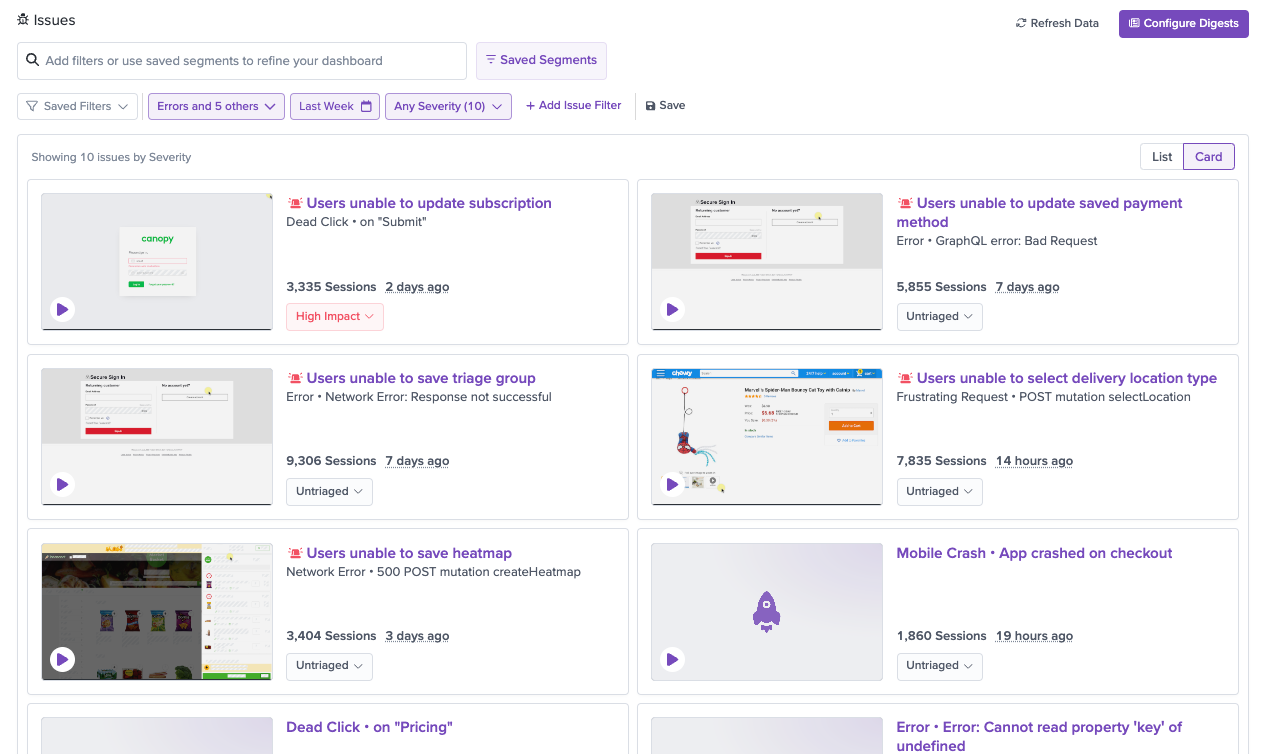1271x754 pixels.
Task: Open the Errors and 5 others dropdown
Action: (x=216, y=106)
